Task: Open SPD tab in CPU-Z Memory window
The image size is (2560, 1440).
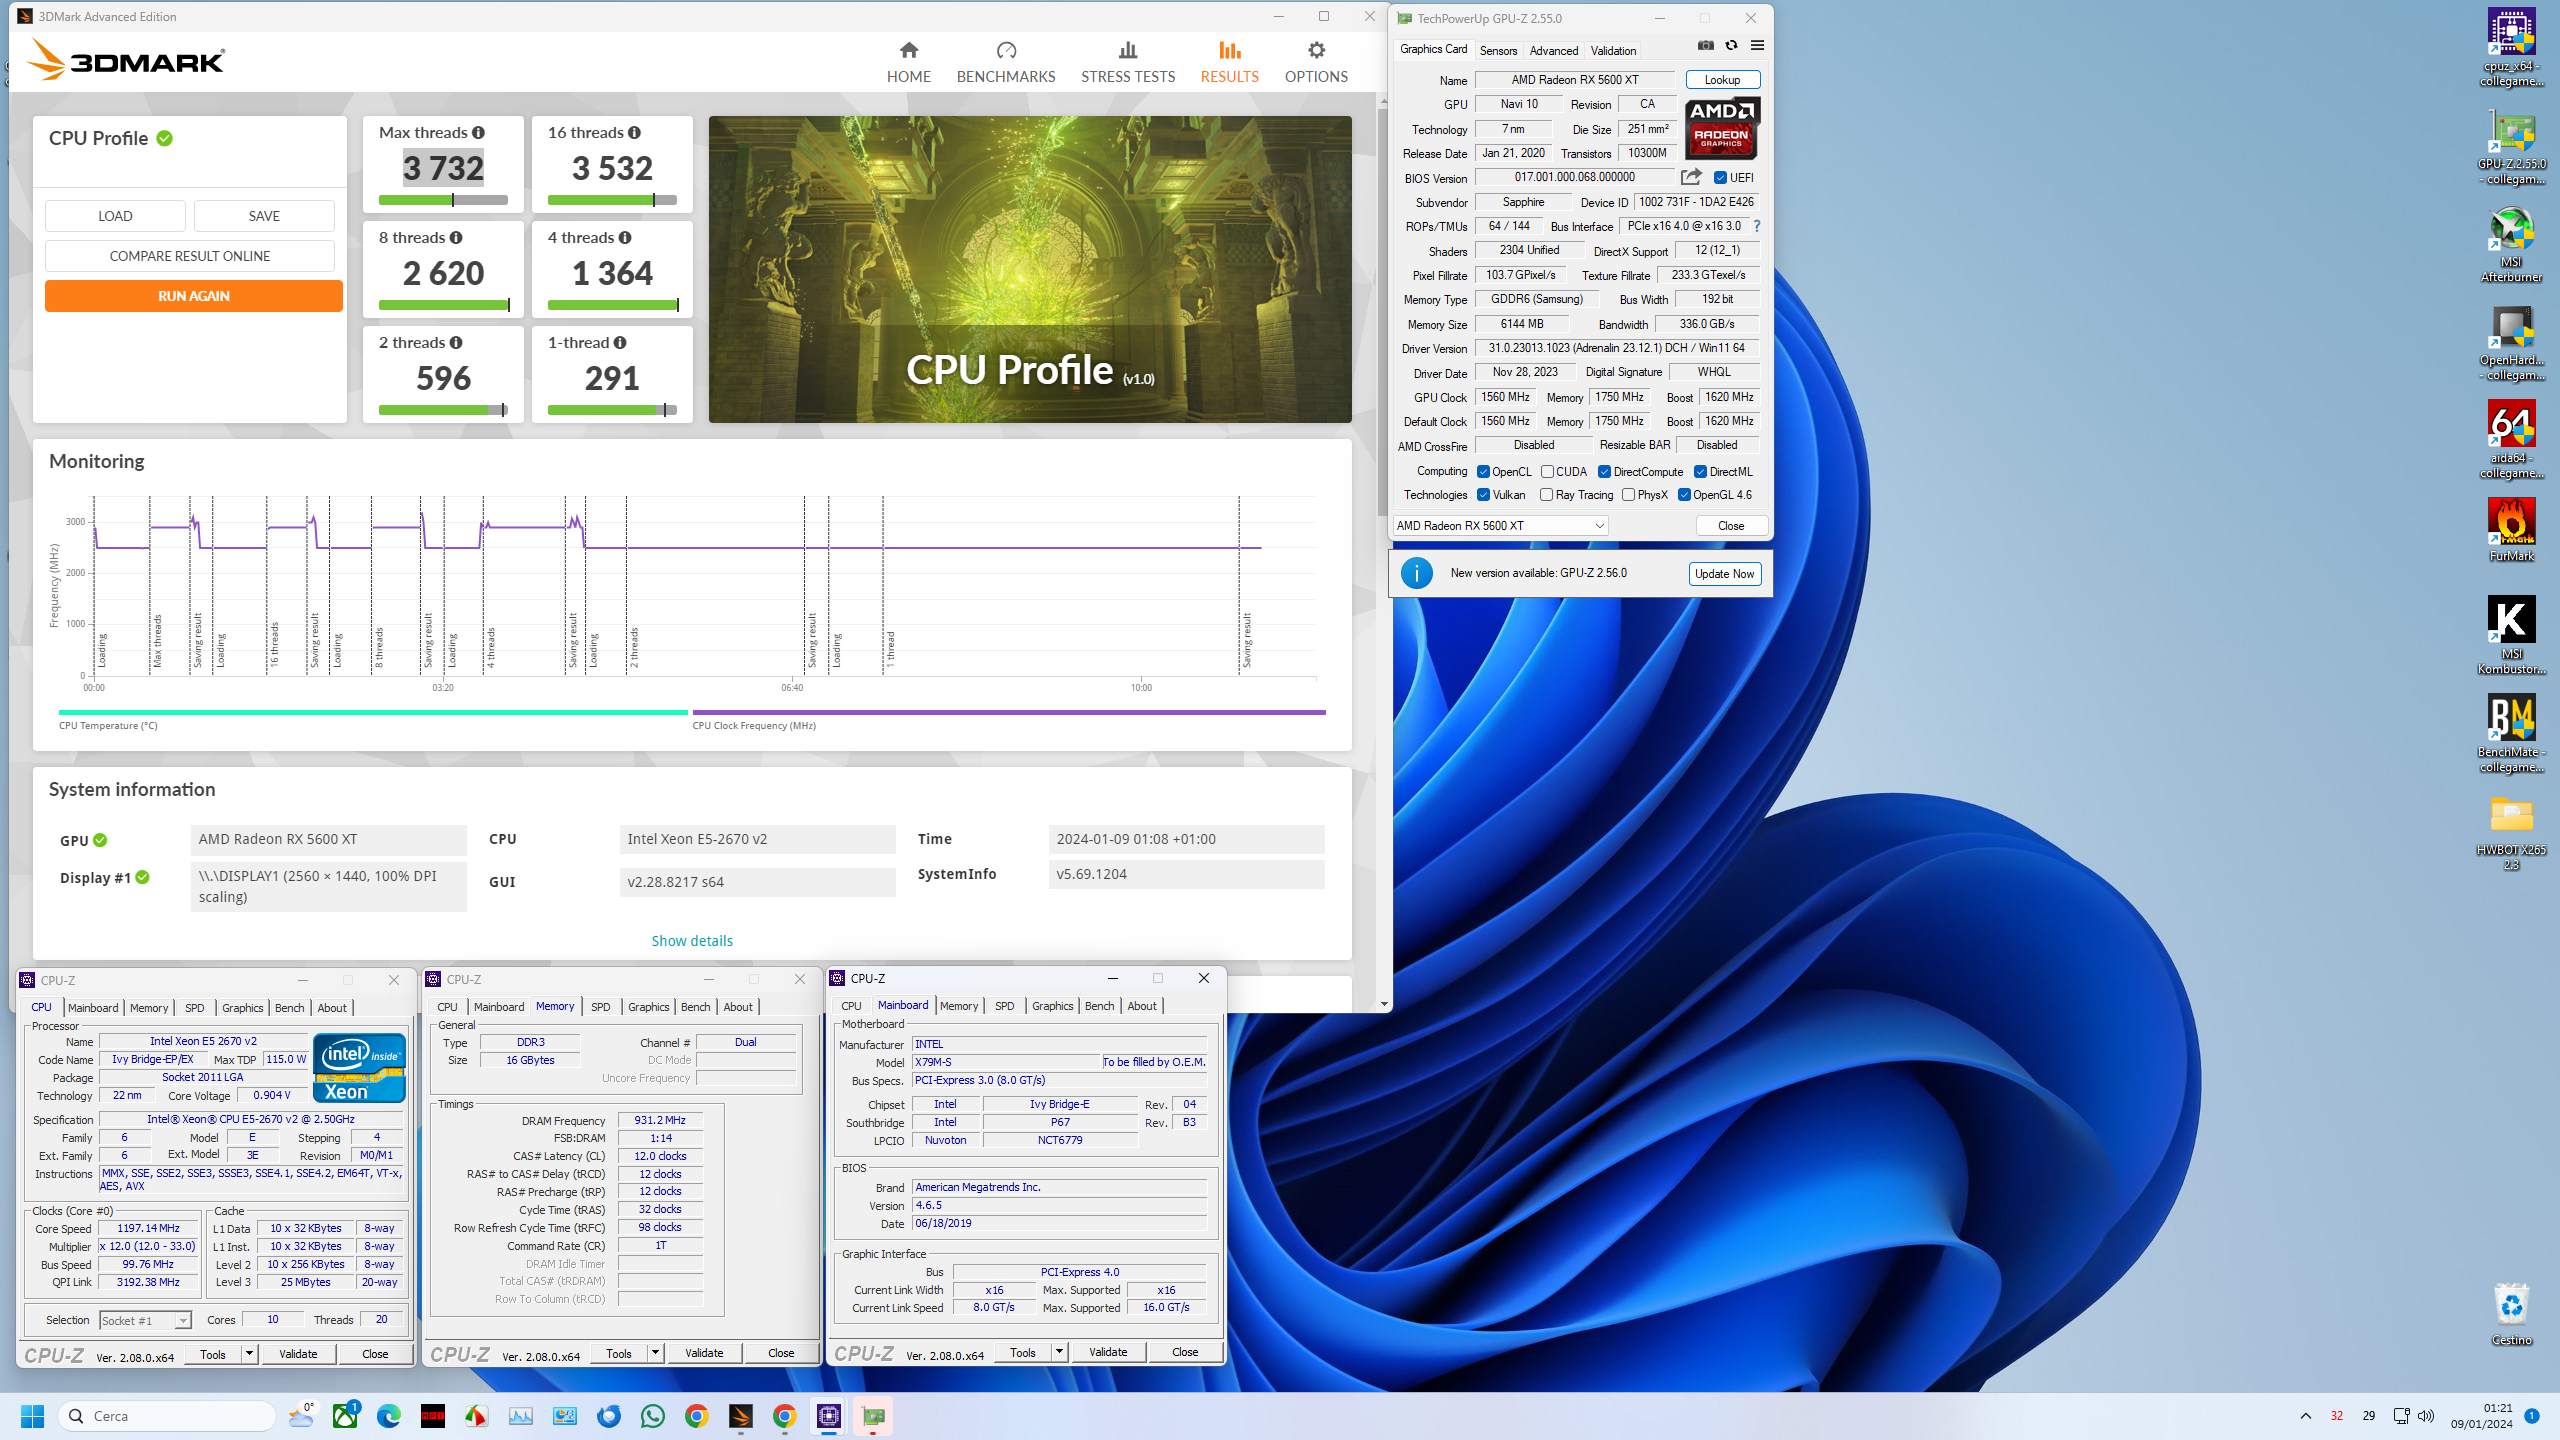Action: tap(600, 1007)
